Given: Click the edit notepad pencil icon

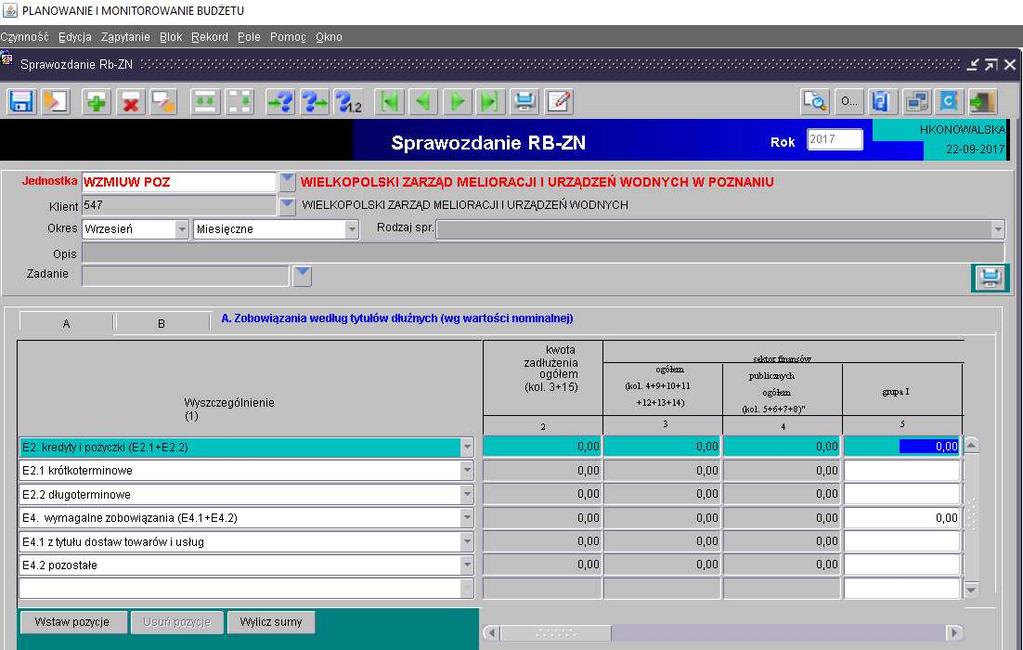Looking at the screenshot, I should [560, 102].
